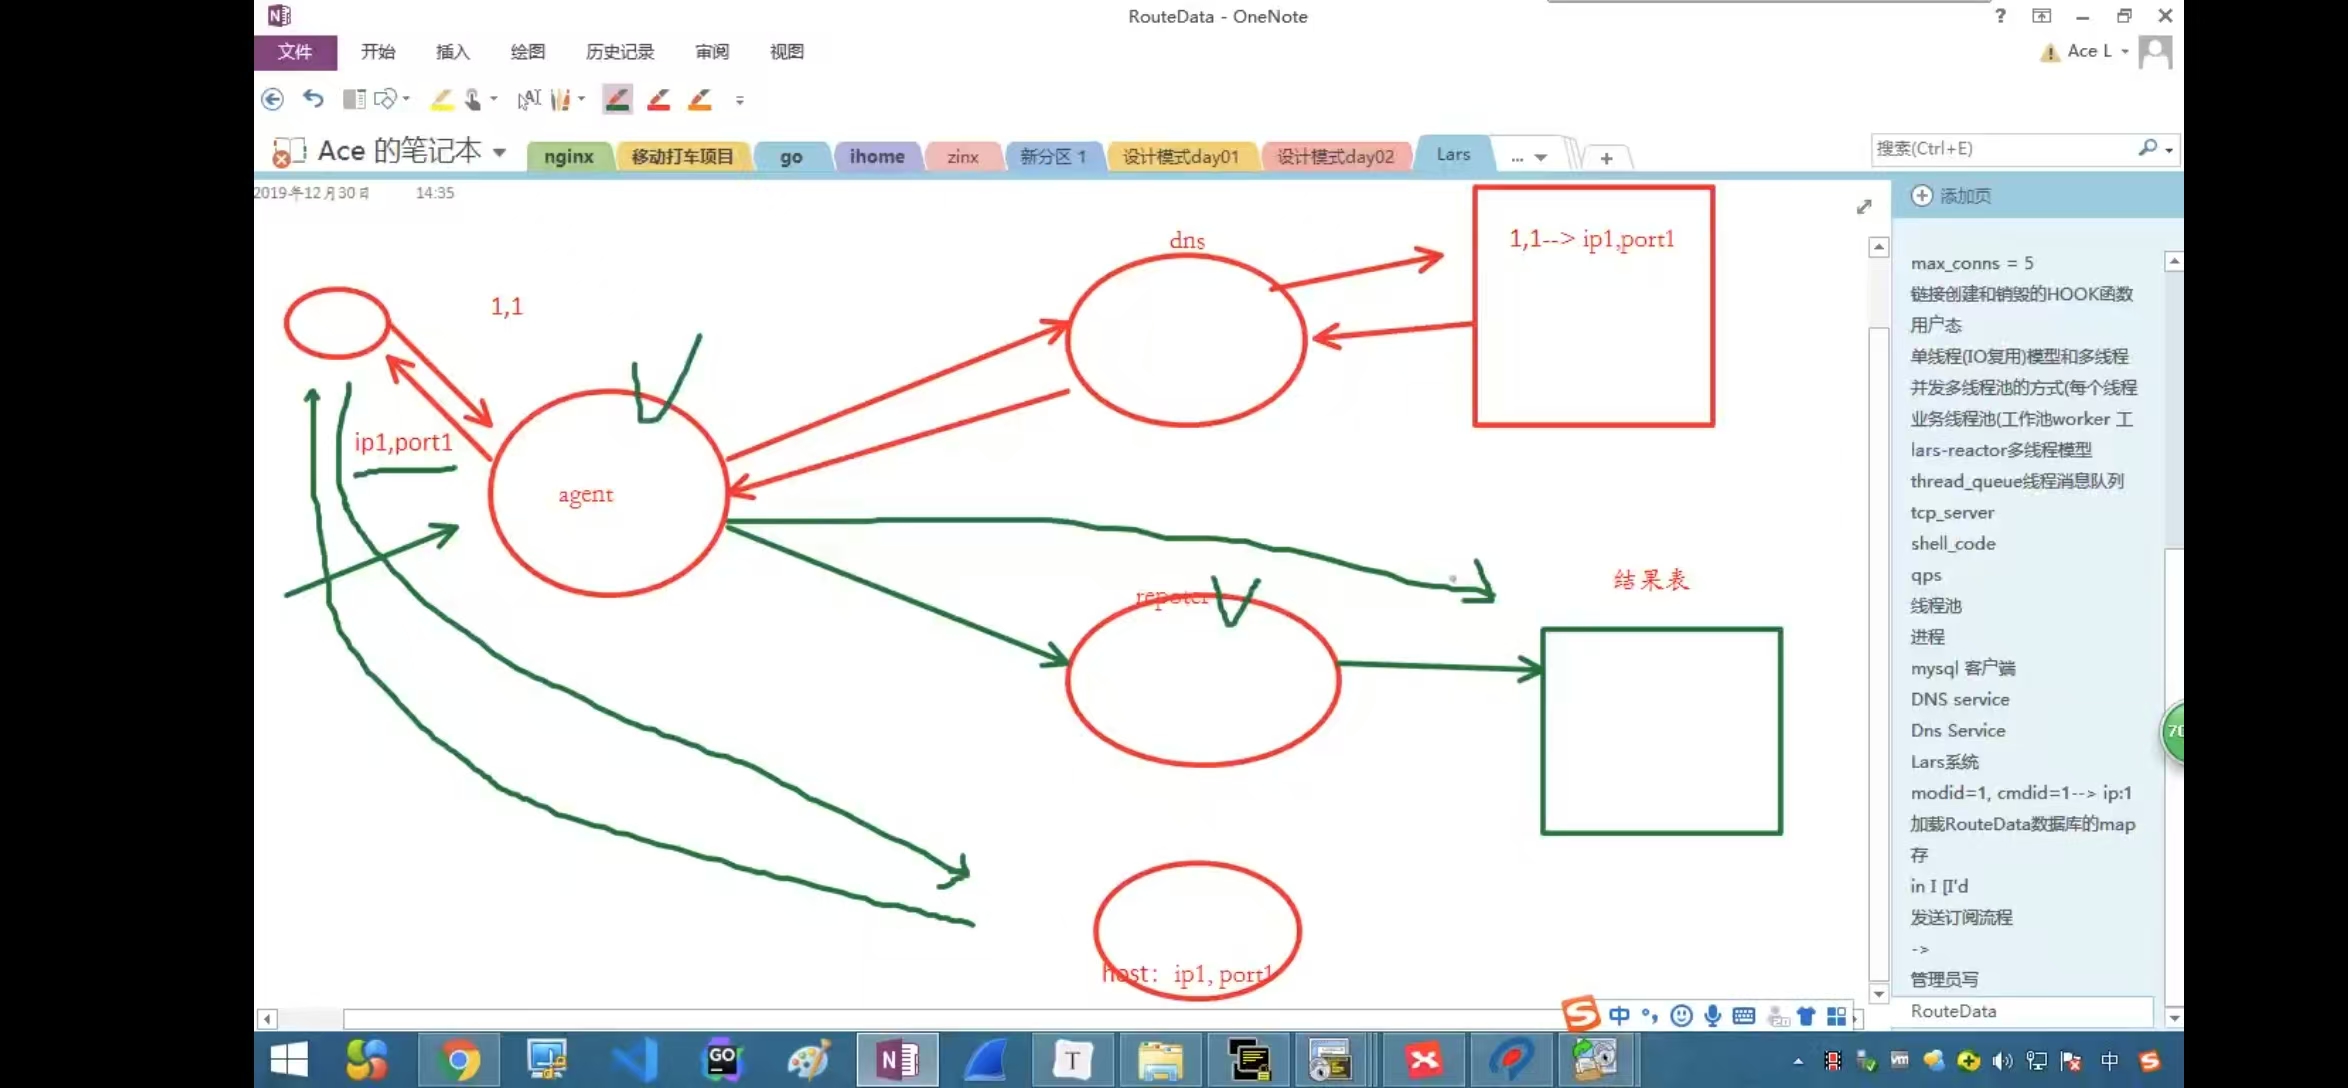This screenshot has width=2348, height=1088.
Task: Toggle the Sogou Chinese input mode
Action: 1619,1016
